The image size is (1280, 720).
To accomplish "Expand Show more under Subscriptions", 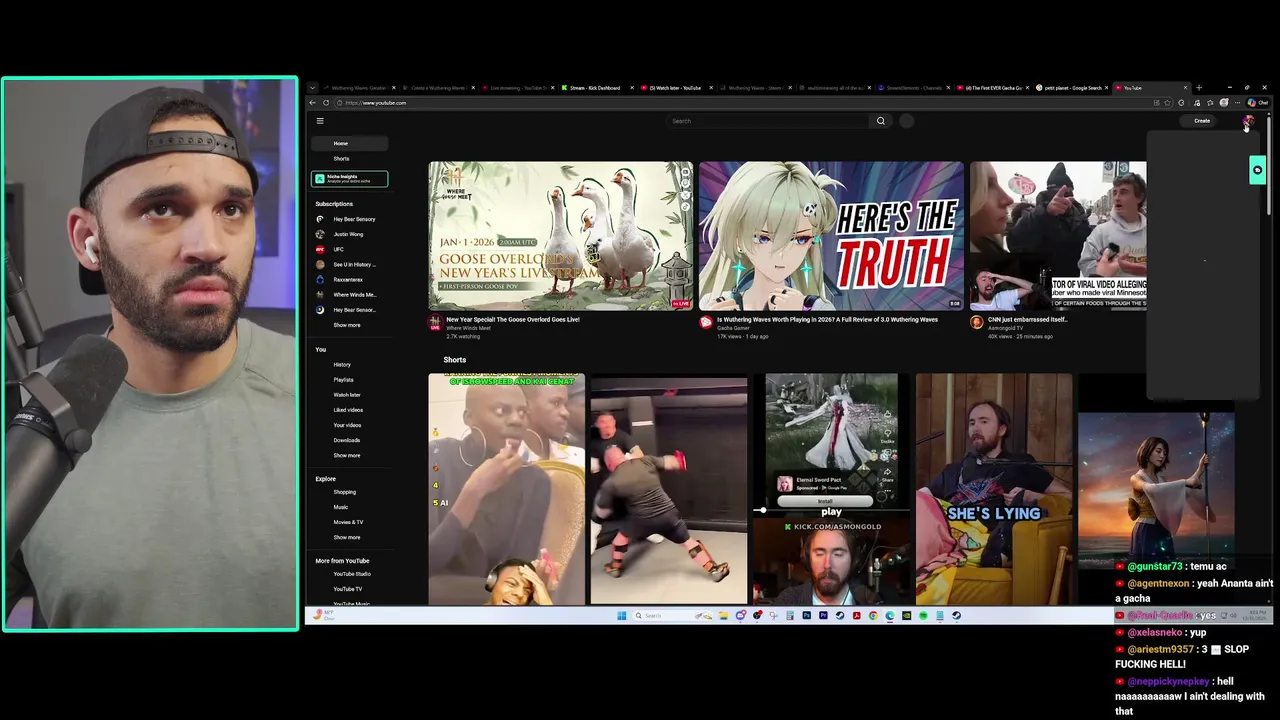I will (349, 325).
